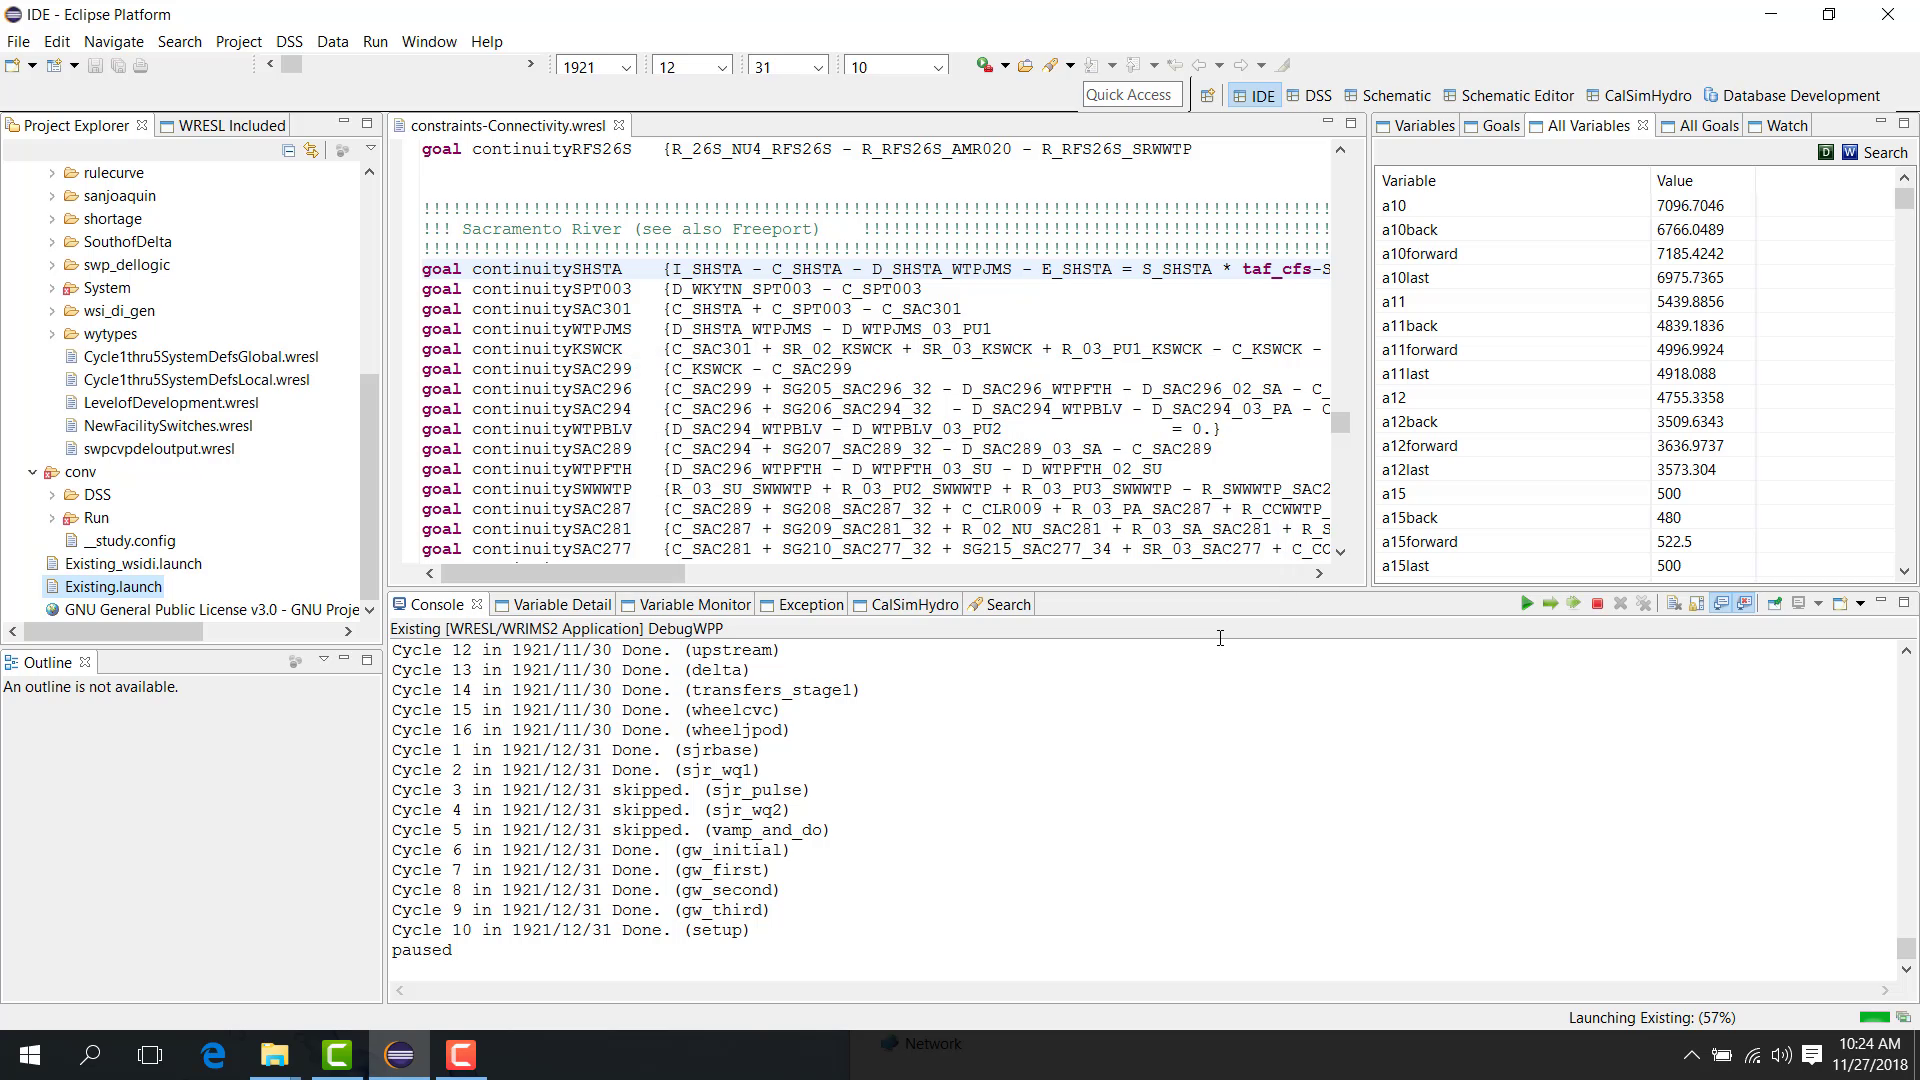Click the W icon in All Variables panel
Screen dimensions: 1920x1080
(1850, 152)
